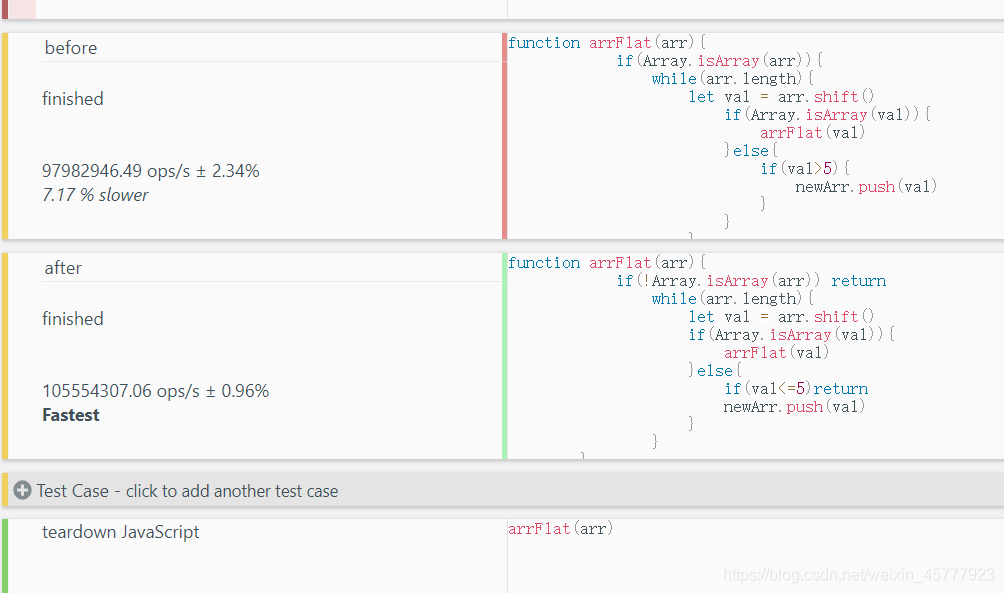Click the 'Fastest' label

coord(70,415)
